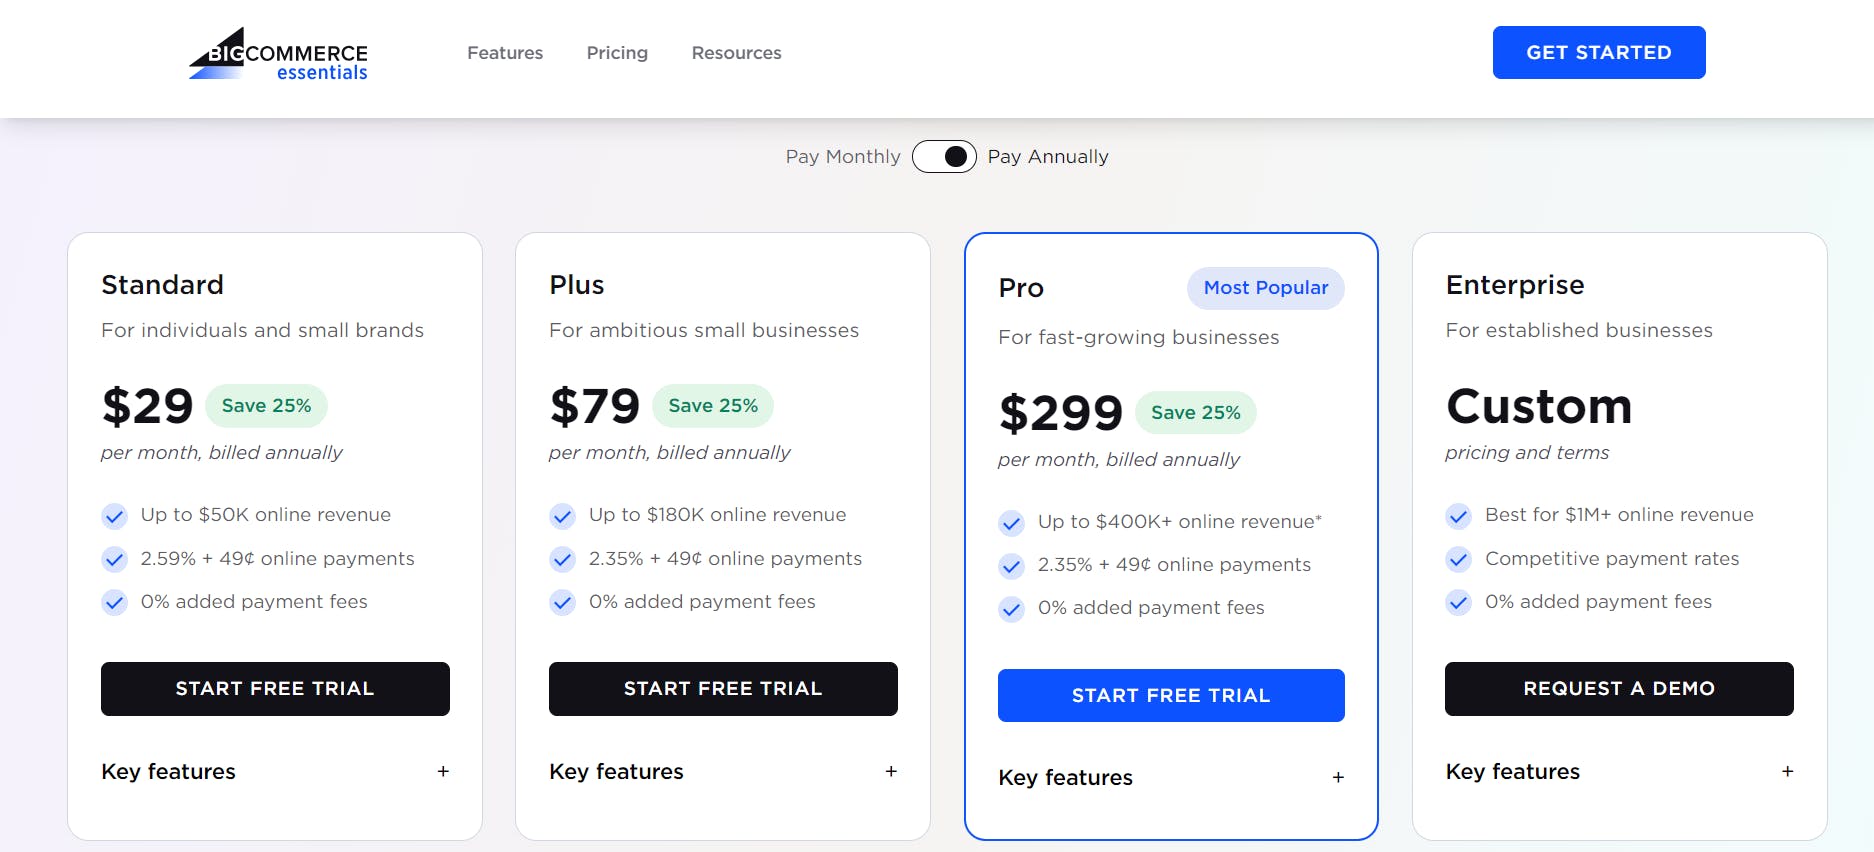Click the checkmark beside "Competitive payment rates"
1874x852 pixels.
click(x=1458, y=559)
